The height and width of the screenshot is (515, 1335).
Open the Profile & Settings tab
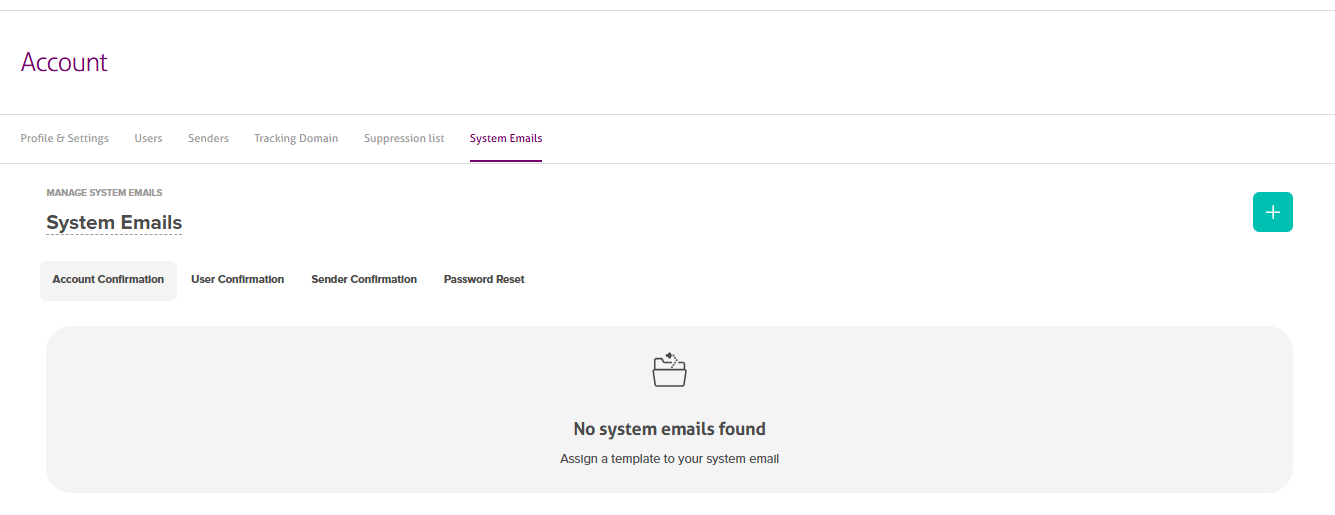coord(65,138)
